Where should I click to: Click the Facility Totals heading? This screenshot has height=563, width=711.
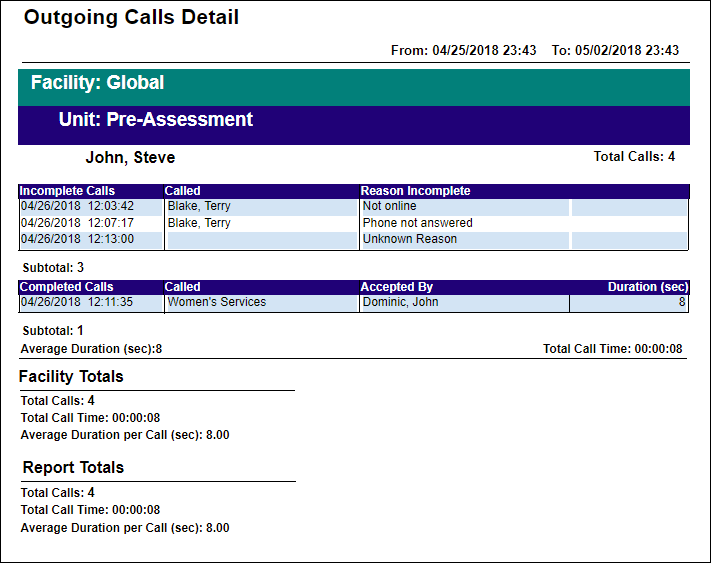(71, 377)
